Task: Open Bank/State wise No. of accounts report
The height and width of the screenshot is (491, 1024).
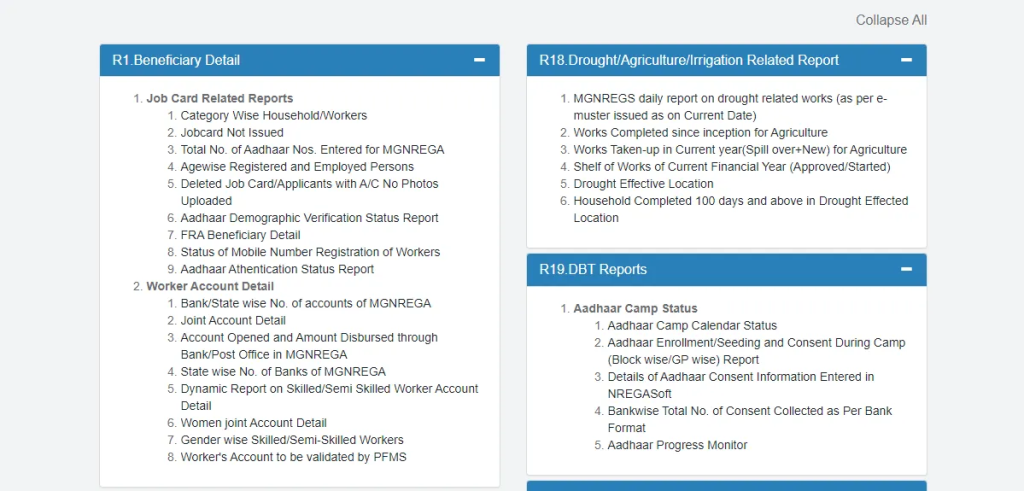Action: pos(306,303)
